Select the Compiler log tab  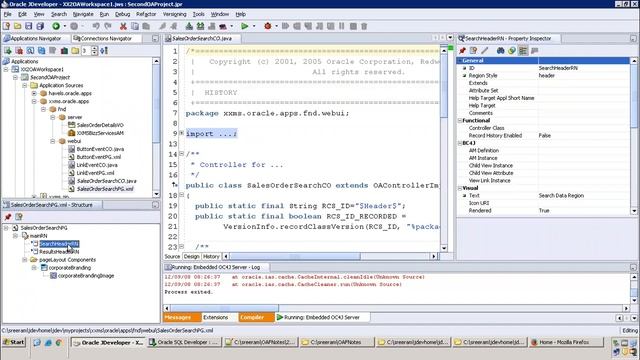(256, 317)
